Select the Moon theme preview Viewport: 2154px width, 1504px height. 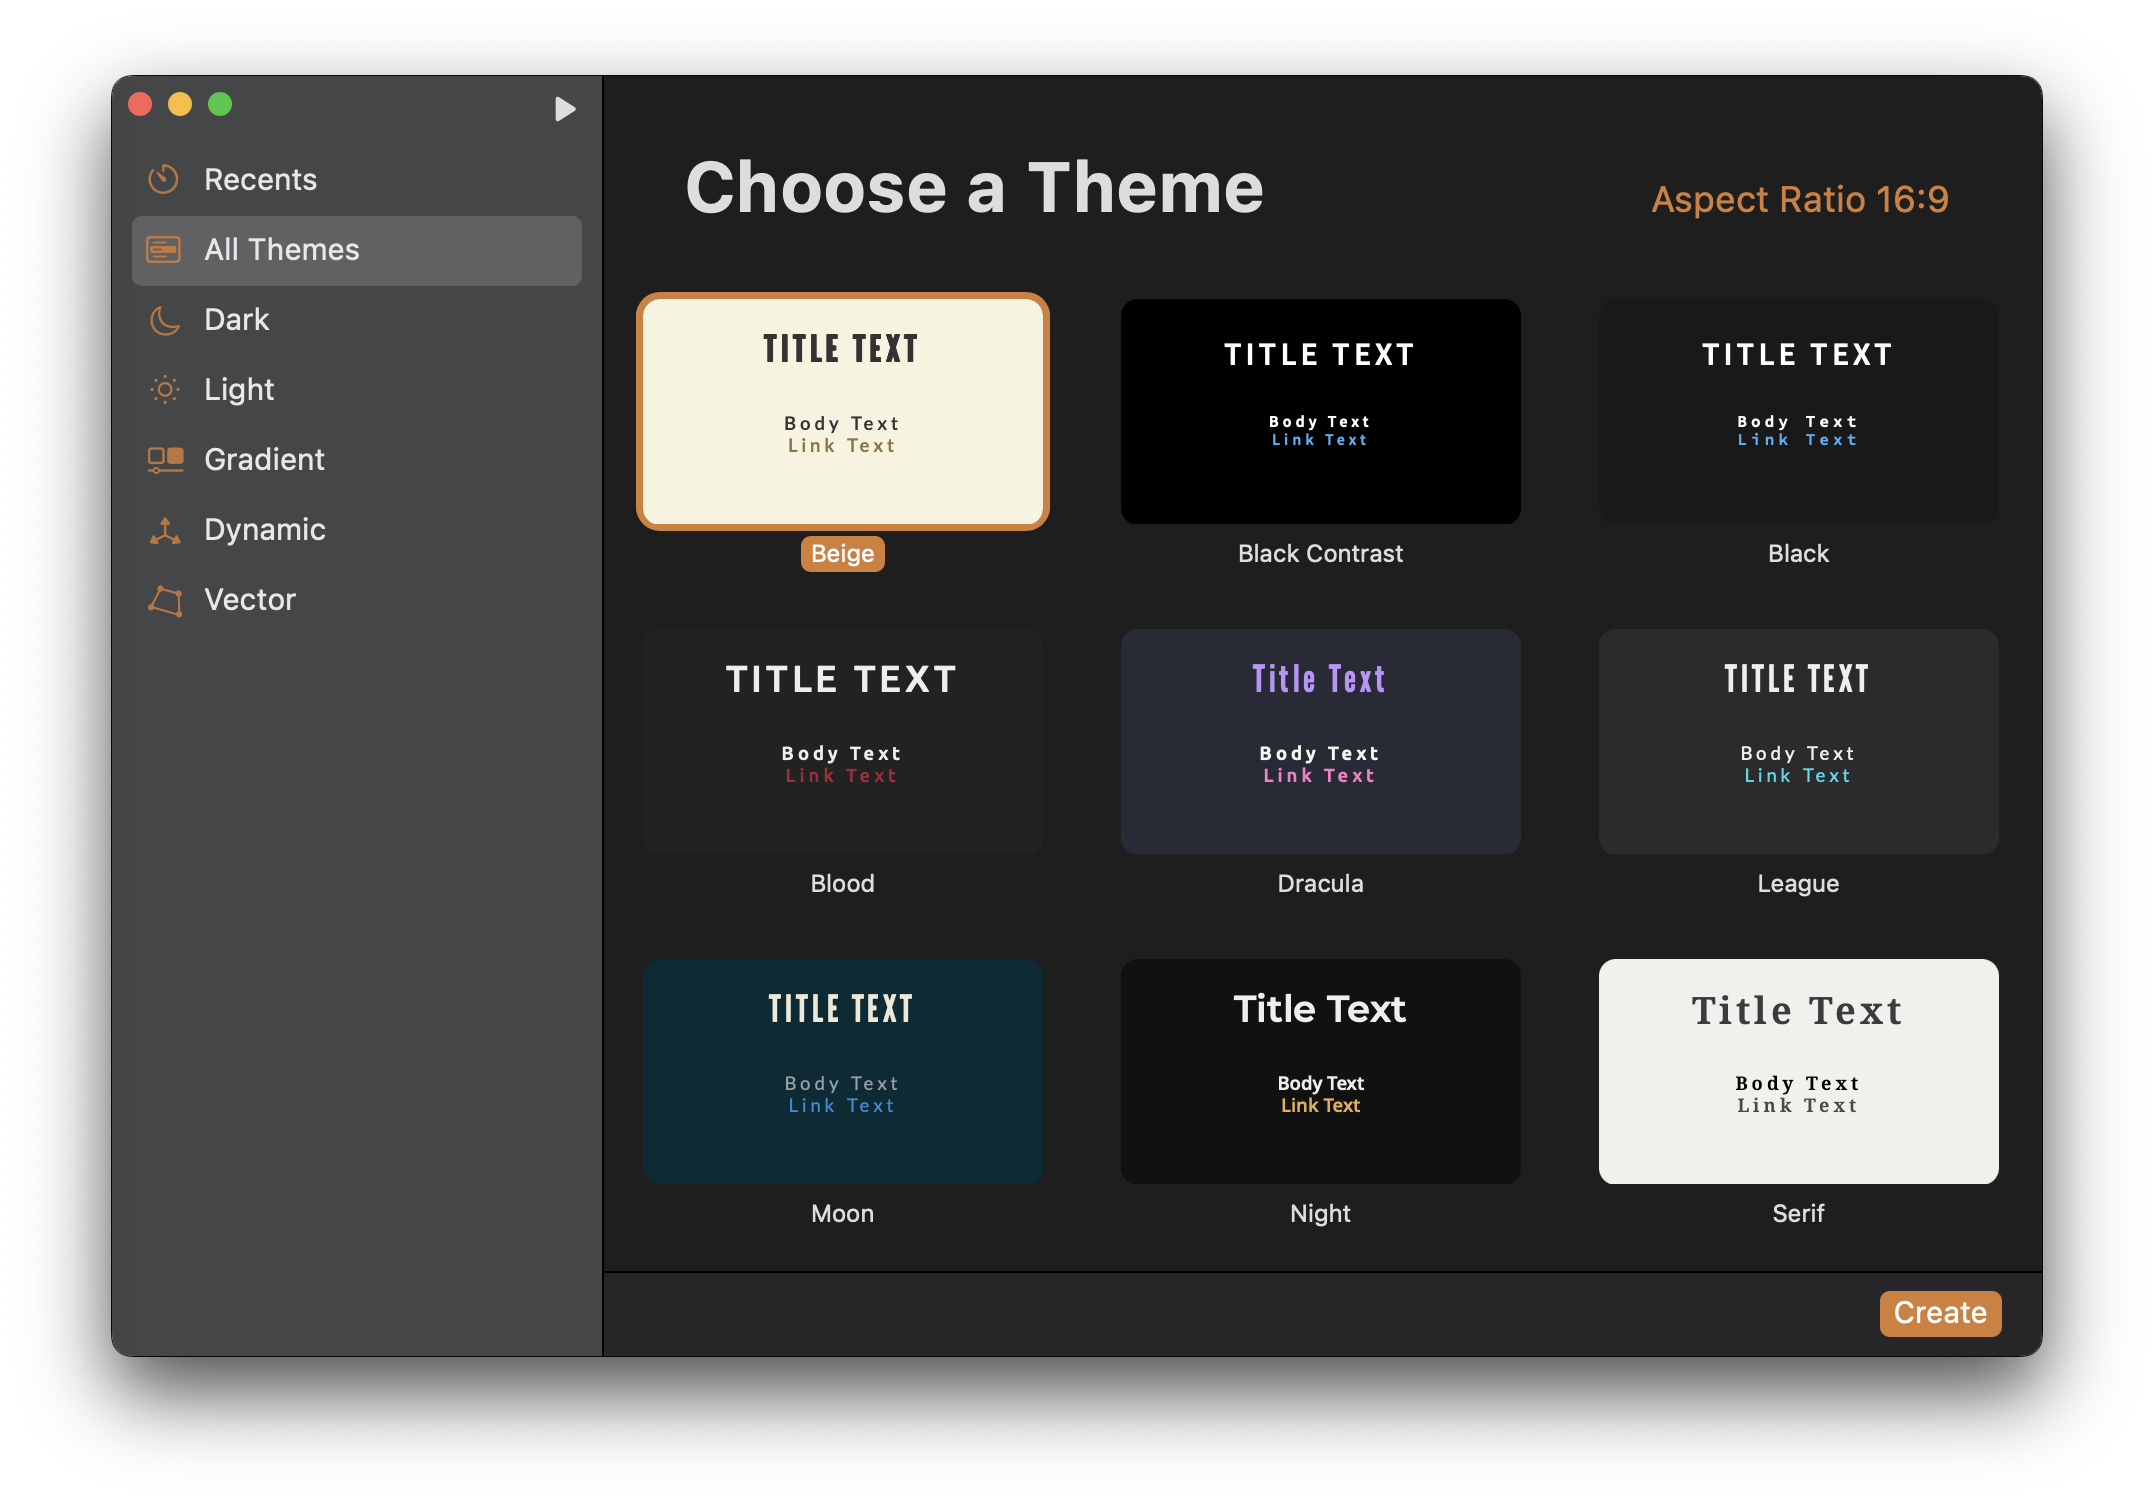click(843, 1071)
